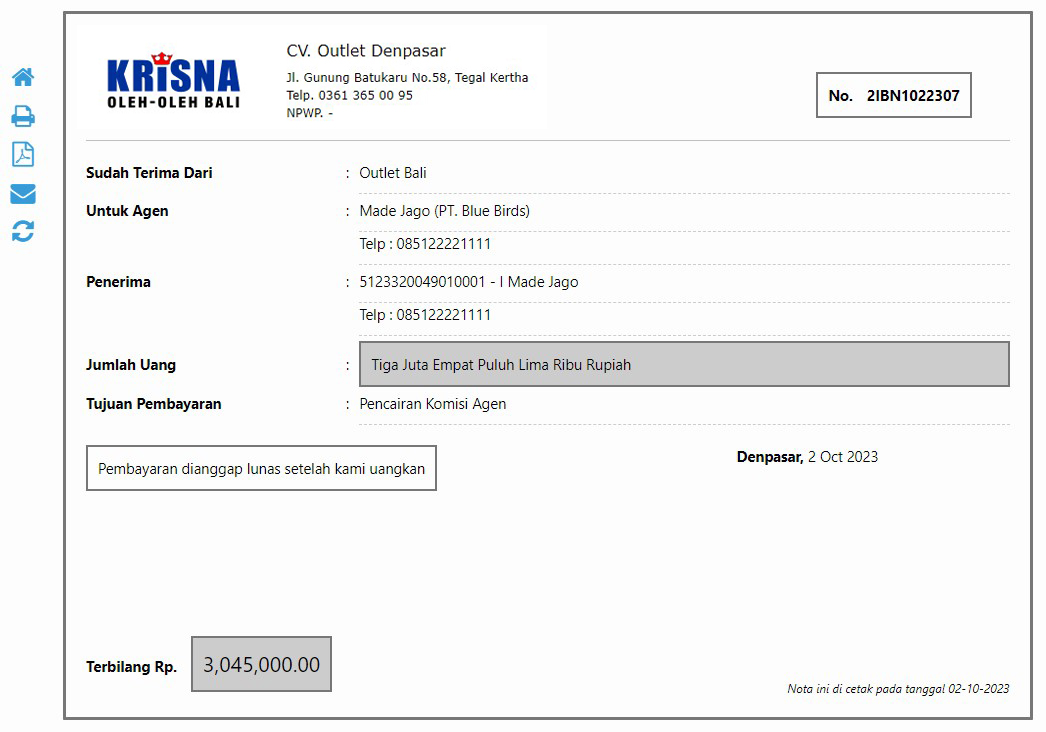Click agent phone number under Untuk Agen

coord(425,244)
